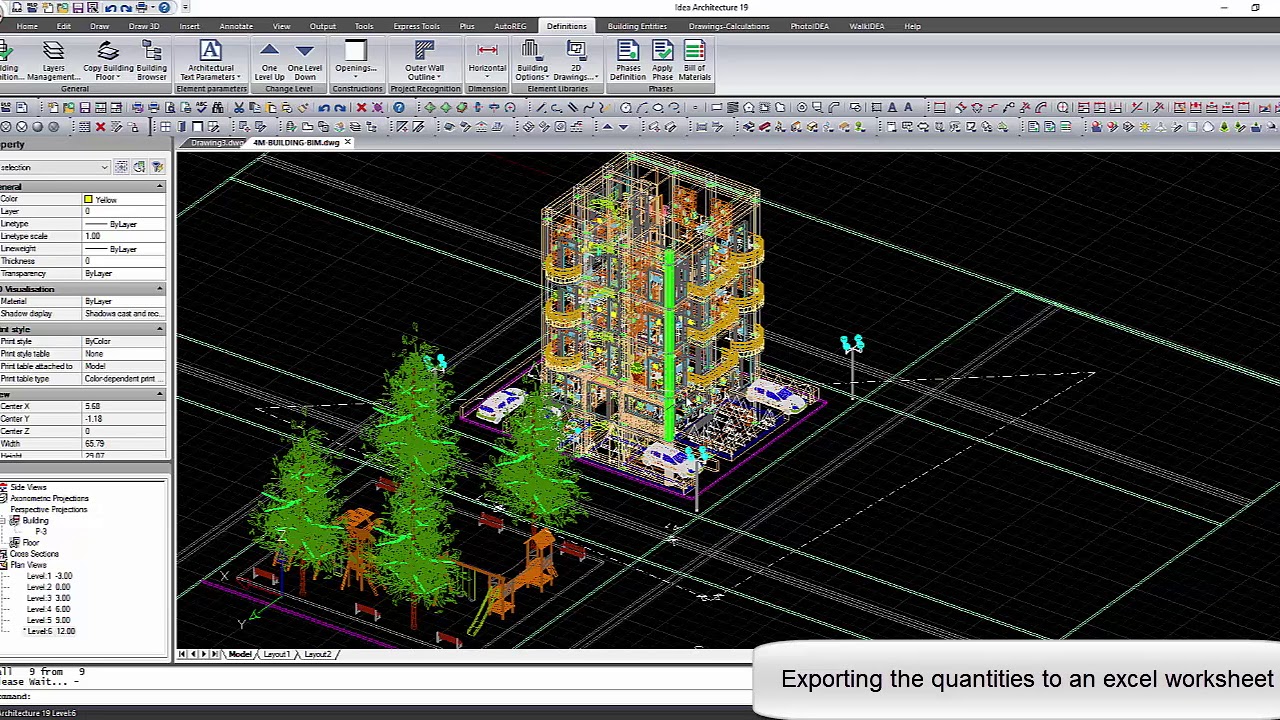
Task: Click the Linetype scale 1.00 field
Action: (124, 236)
